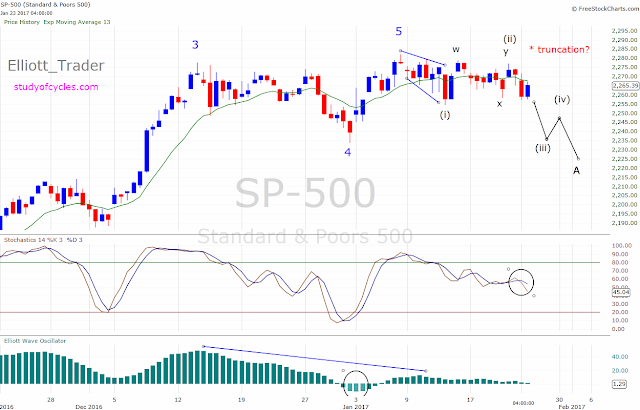
Task: Click the date axis label 30
Action: click(559, 400)
